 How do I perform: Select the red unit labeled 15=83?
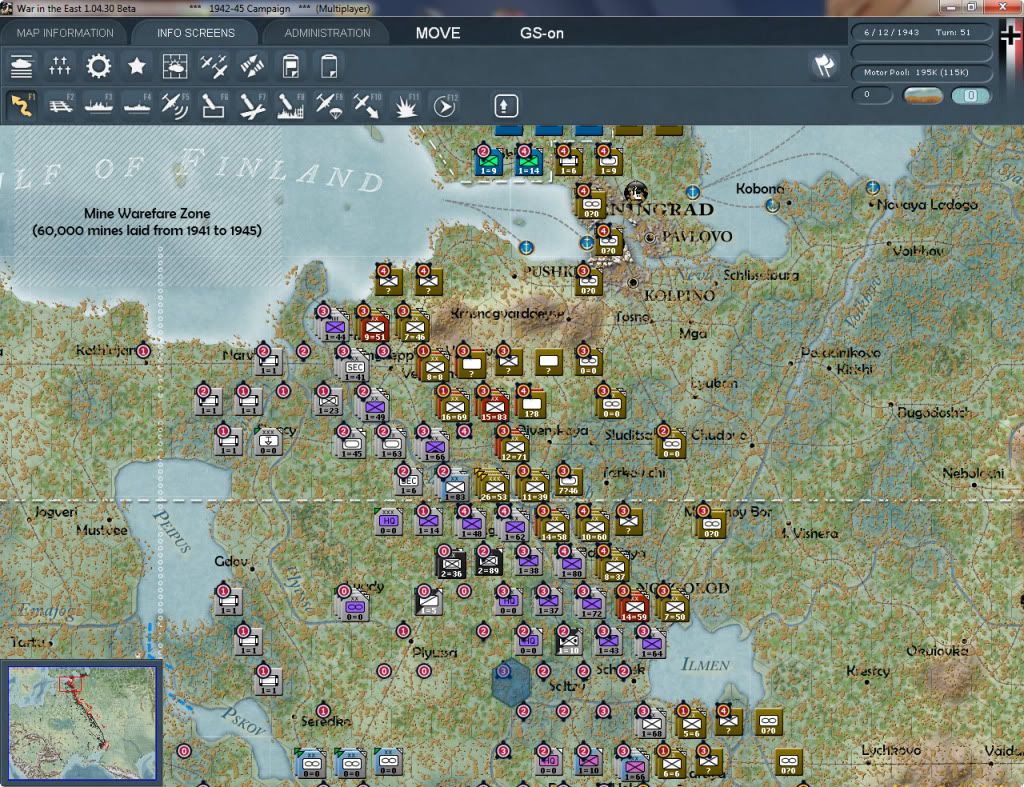[x=494, y=407]
